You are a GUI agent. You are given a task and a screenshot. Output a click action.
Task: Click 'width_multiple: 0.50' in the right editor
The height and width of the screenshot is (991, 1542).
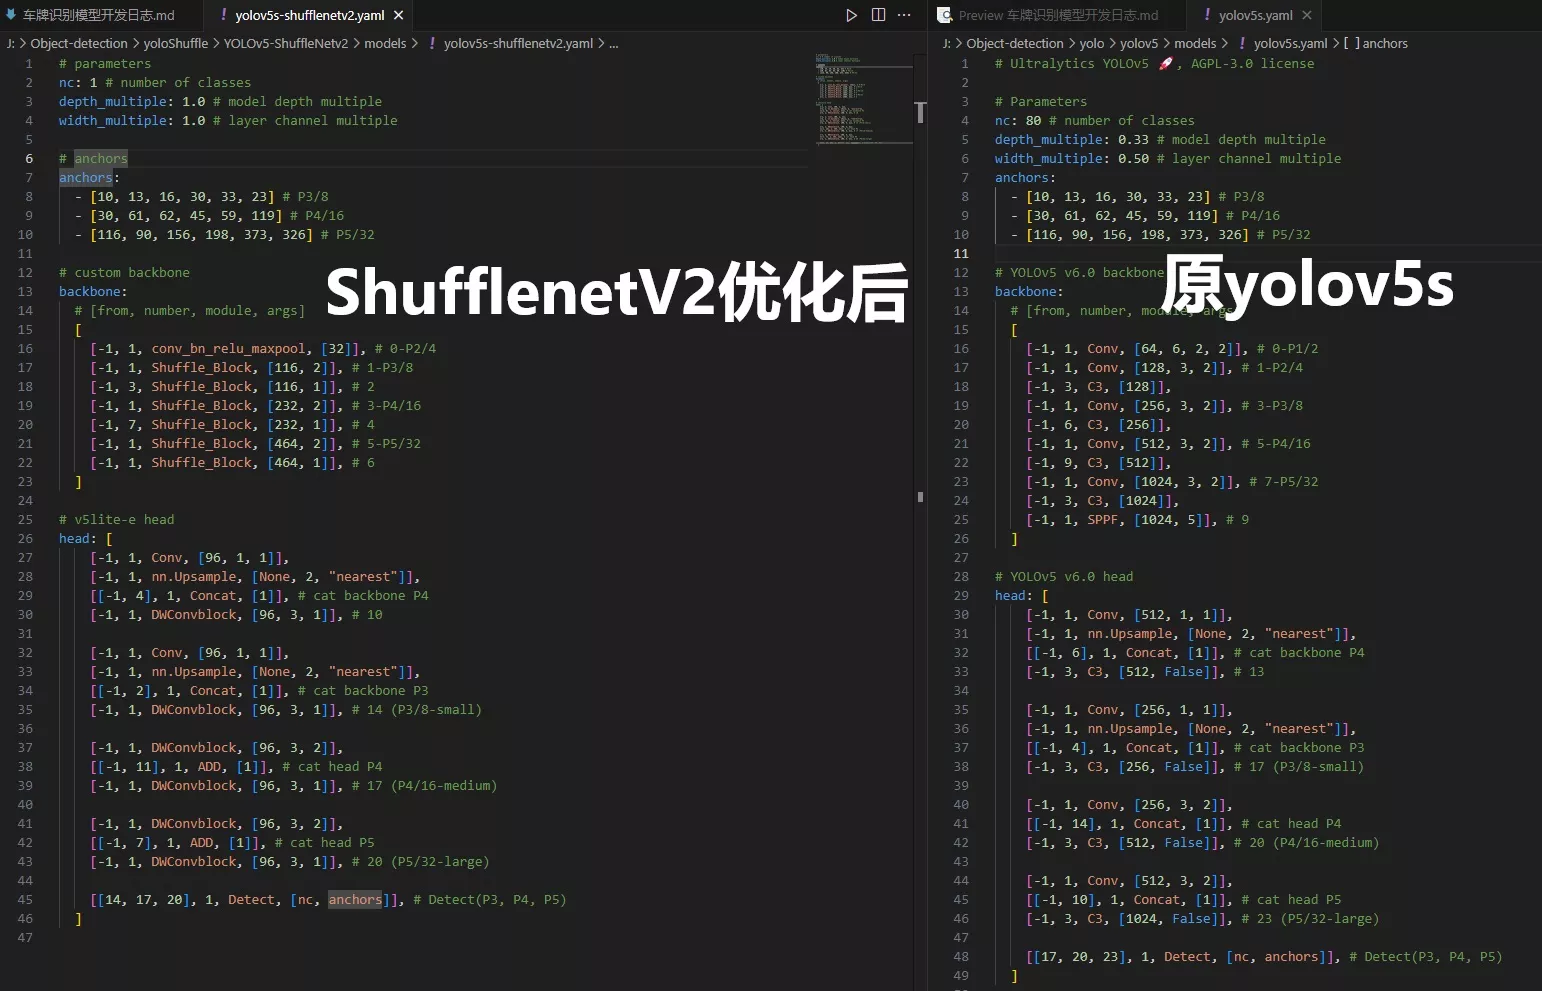[x=1072, y=158]
